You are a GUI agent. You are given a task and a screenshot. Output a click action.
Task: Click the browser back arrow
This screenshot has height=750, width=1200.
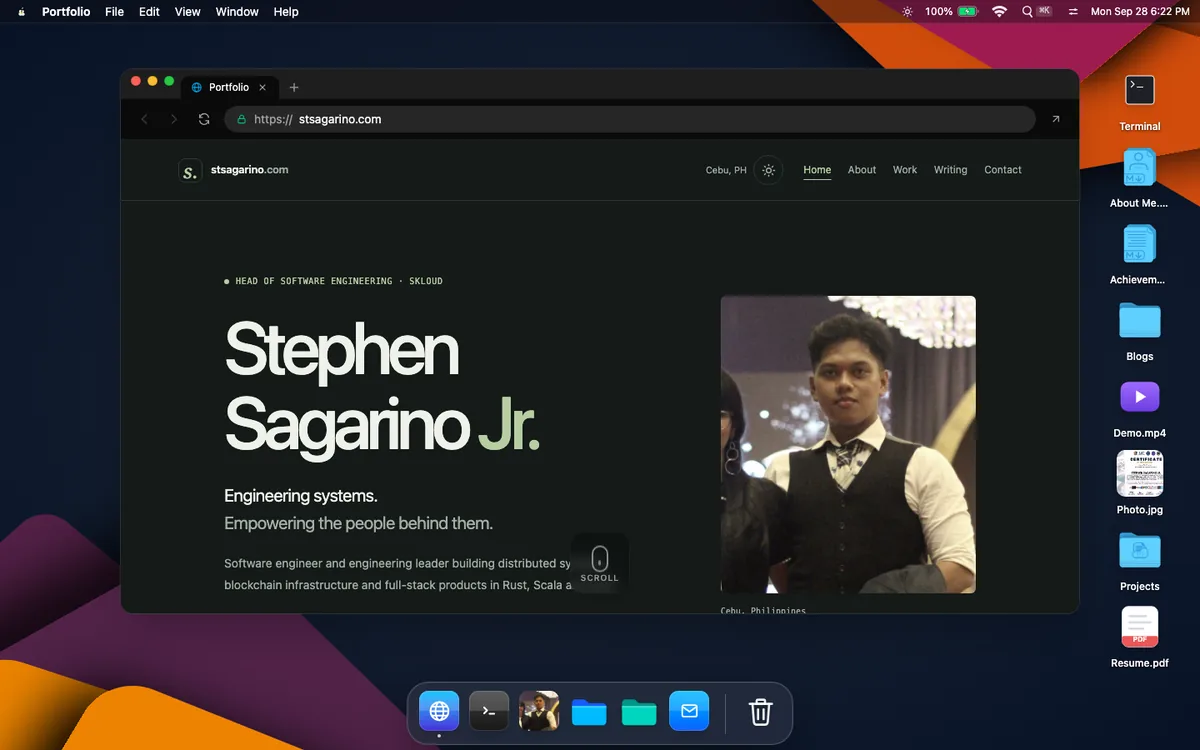144,119
